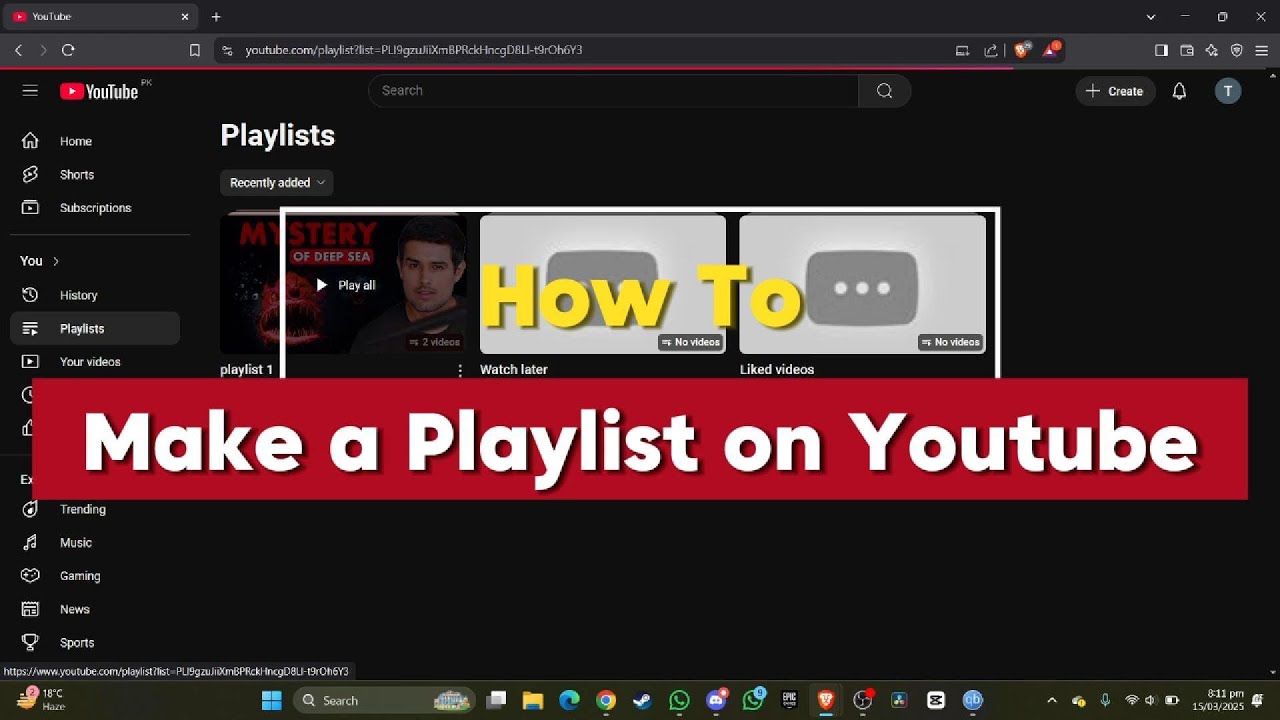Click the YouTube logo
The height and width of the screenshot is (720, 1280).
tap(99, 91)
